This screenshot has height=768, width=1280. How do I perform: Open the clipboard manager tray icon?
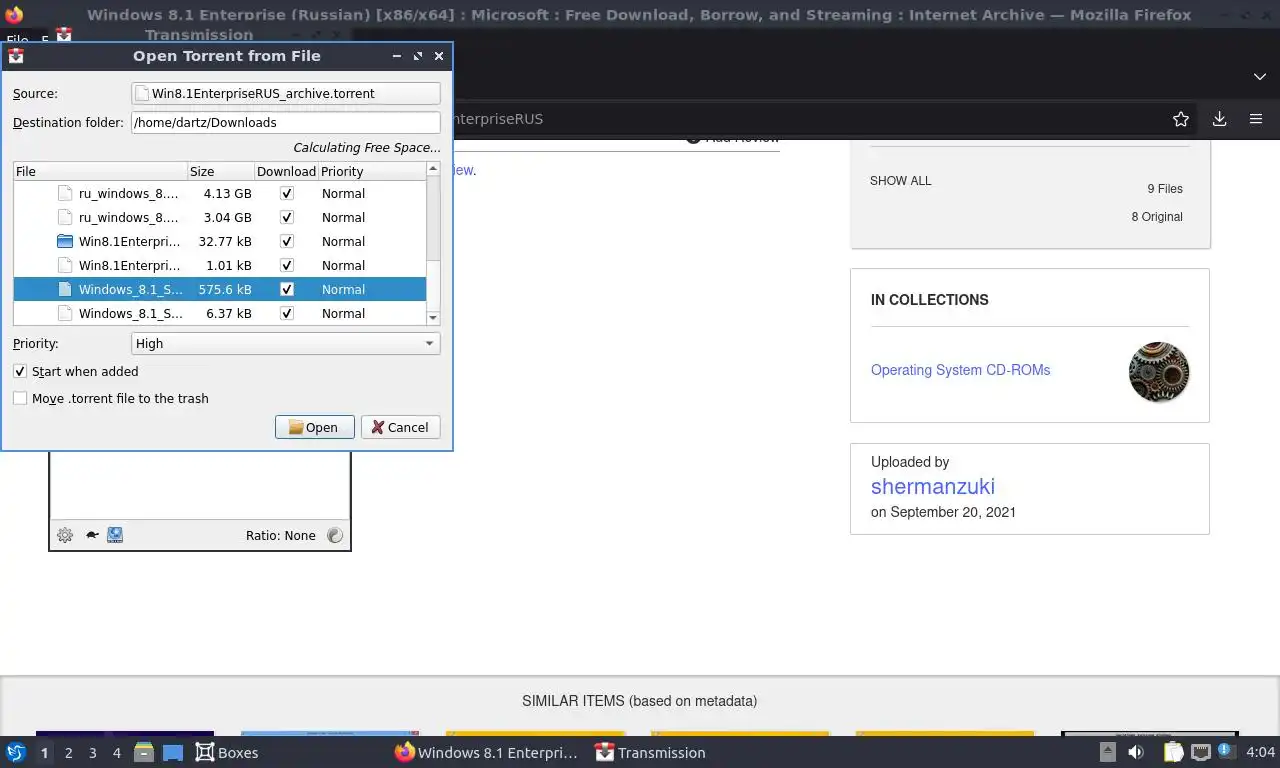(x=1174, y=752)
